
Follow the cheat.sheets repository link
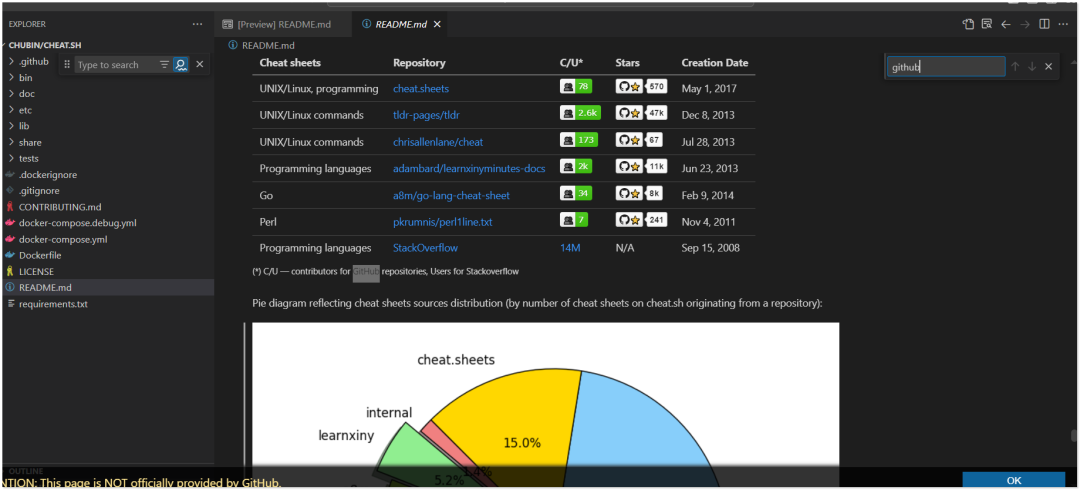421,89
